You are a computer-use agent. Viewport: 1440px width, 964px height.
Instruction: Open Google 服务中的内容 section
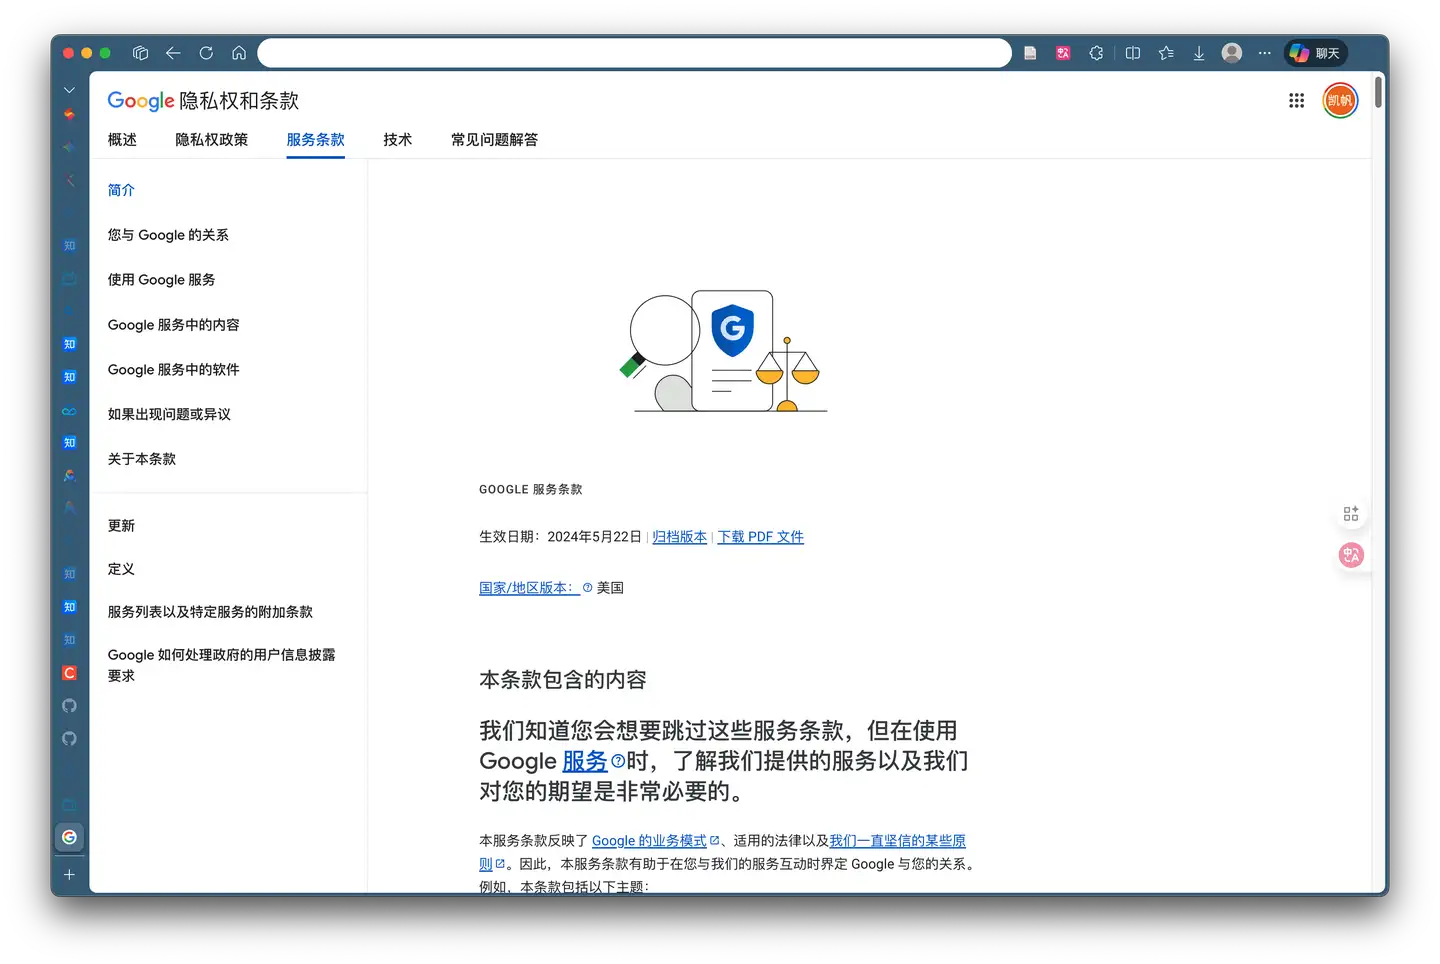tap(173, 325)
